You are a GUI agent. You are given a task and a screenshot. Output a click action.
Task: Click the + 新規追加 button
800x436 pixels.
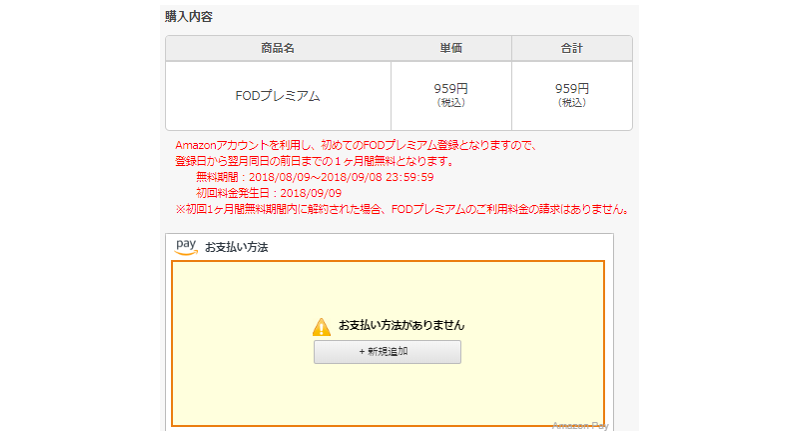click(387, 352)
